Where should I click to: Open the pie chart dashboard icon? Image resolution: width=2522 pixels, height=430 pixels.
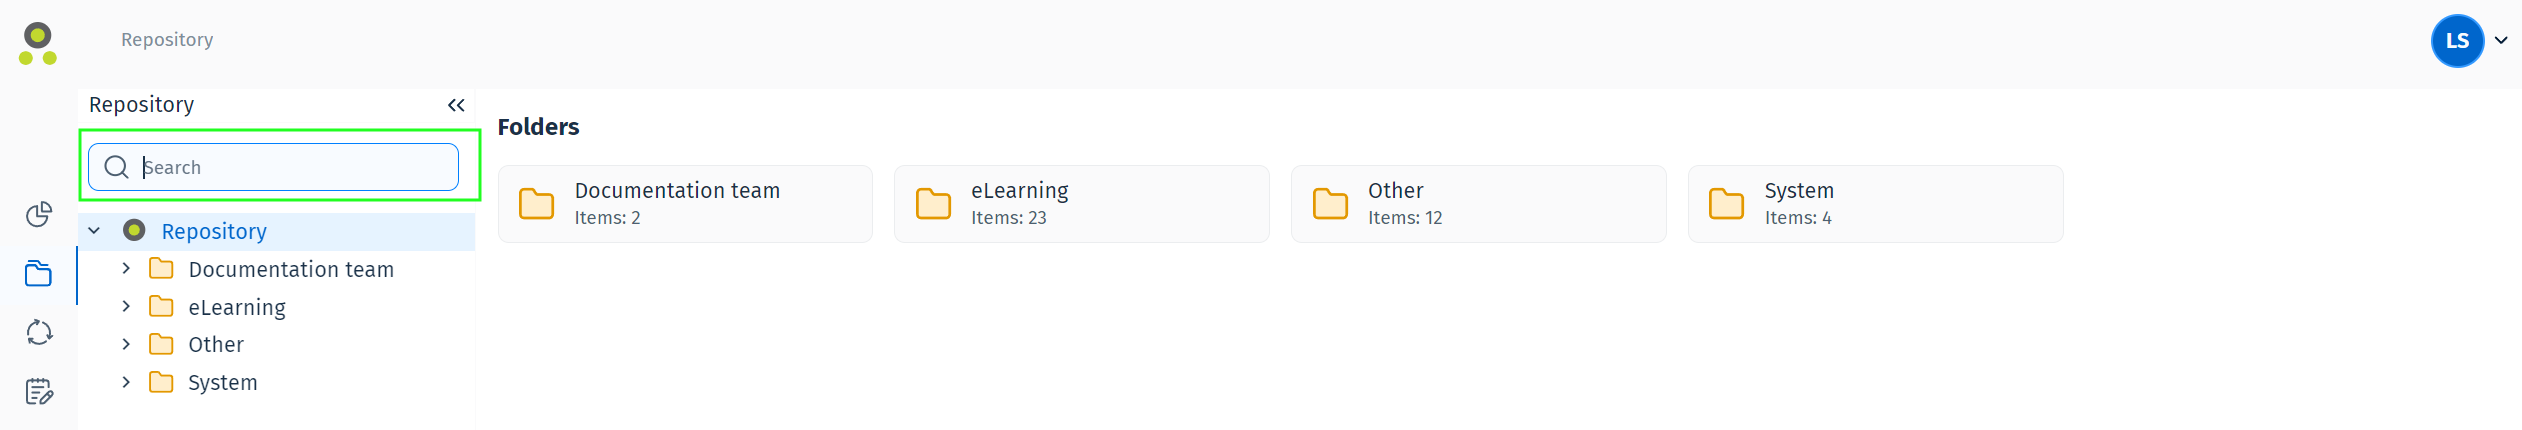(x=39, y=214)
